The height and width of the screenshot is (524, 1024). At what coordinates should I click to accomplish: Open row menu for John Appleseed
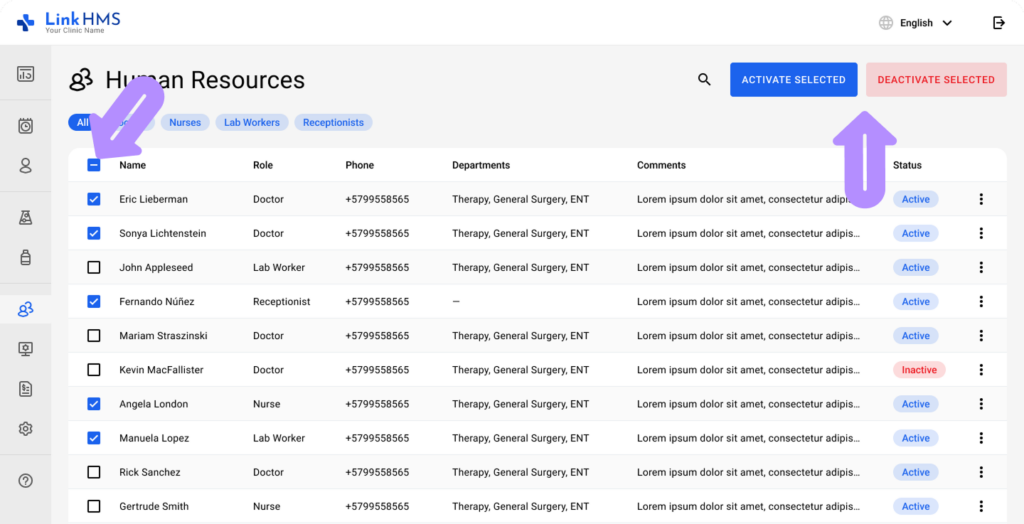coord(981,267)
